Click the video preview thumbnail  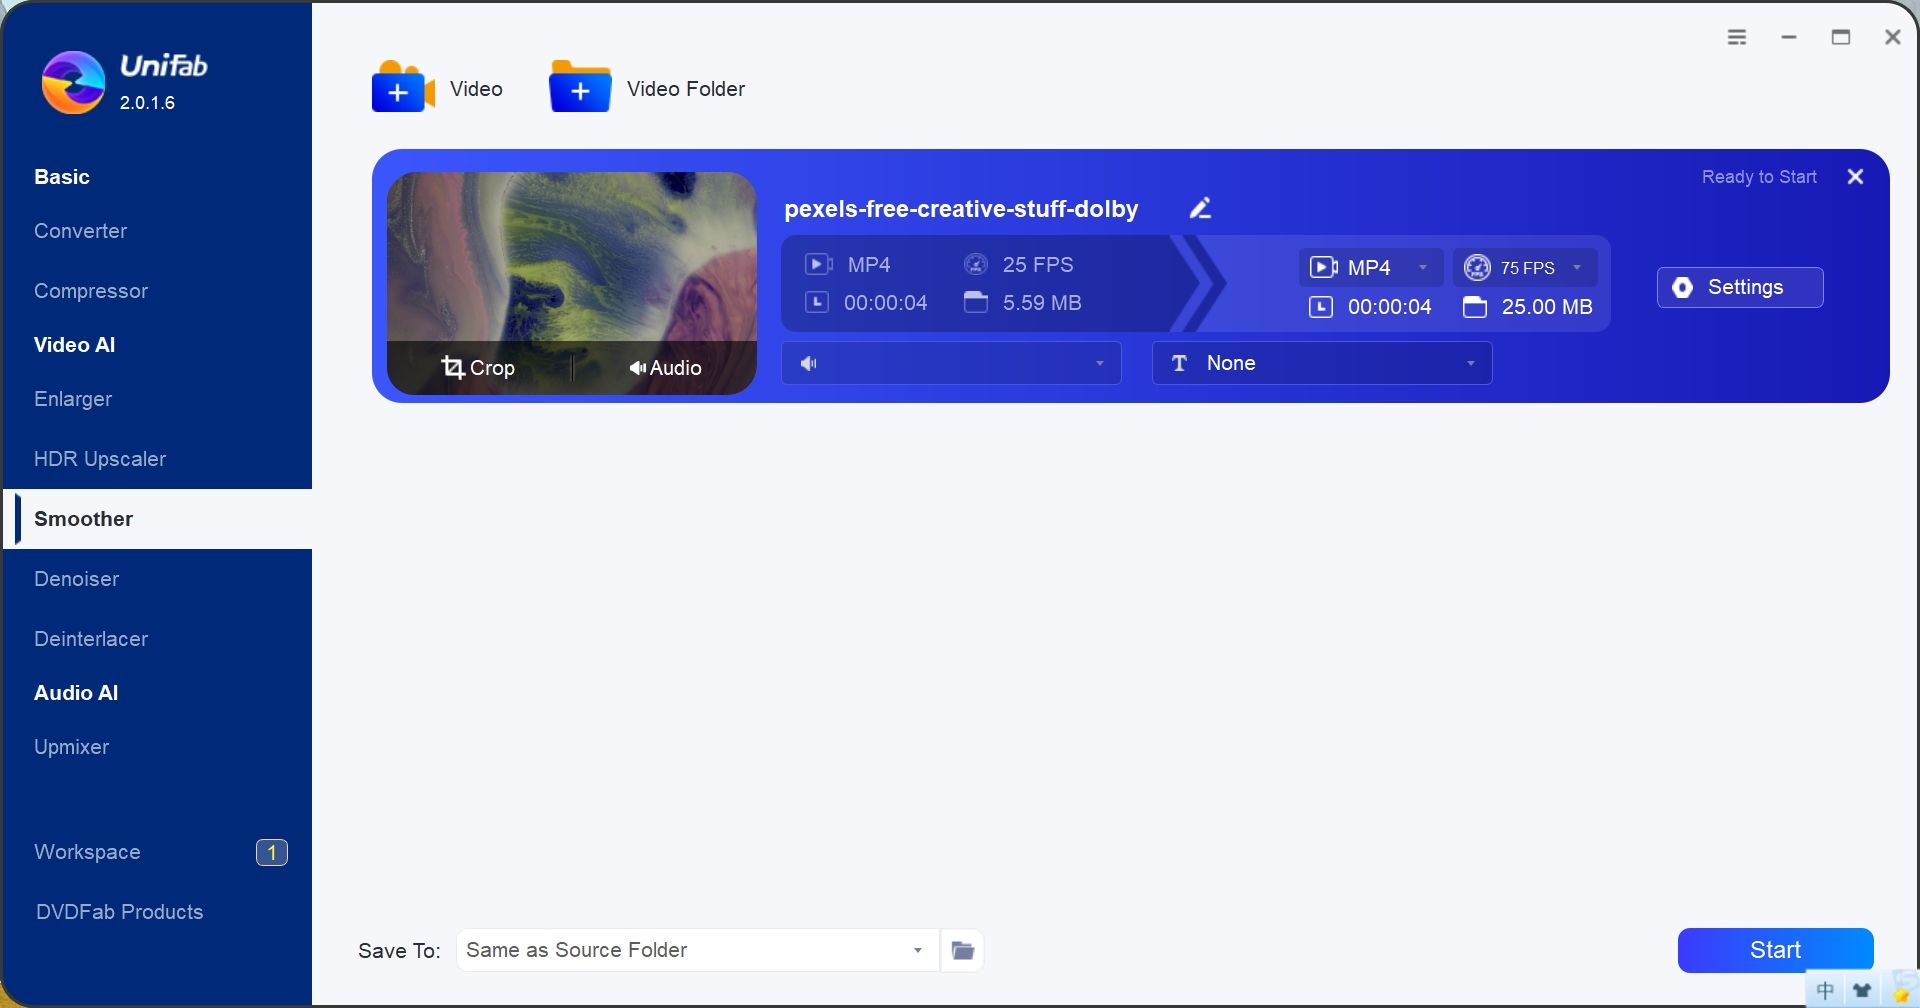point(570,260)
